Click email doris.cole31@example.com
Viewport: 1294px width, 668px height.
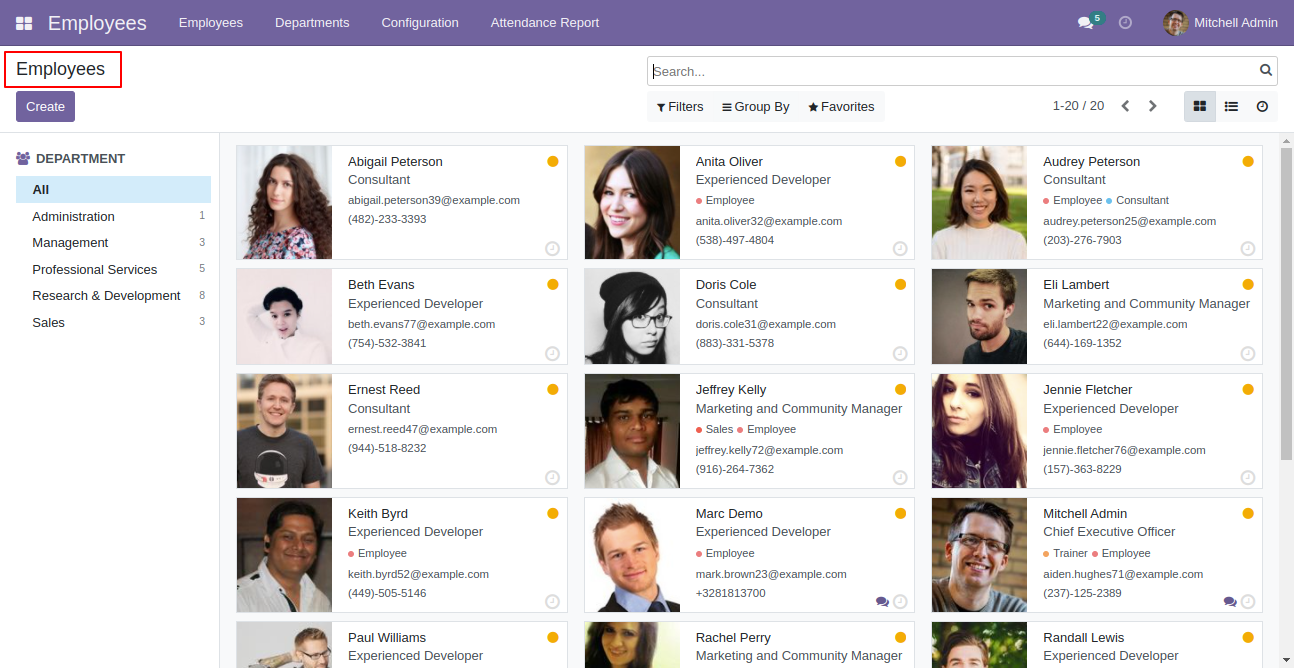pyautogui.click(x=766, y=324)
